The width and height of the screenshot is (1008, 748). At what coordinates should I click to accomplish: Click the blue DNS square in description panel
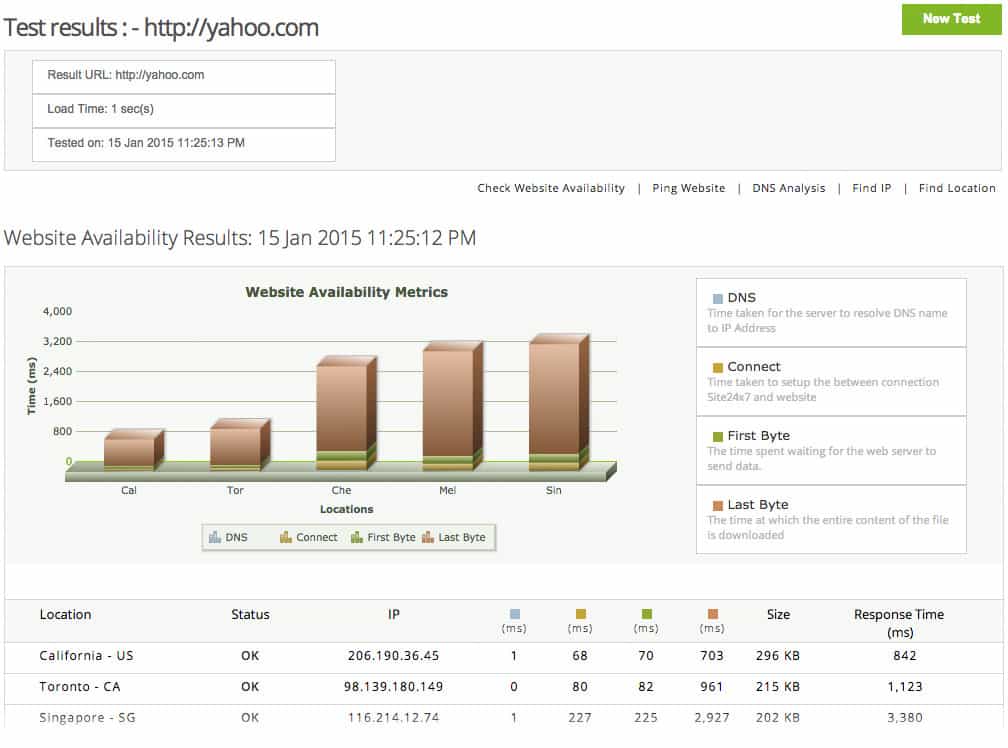coord(717,298)
